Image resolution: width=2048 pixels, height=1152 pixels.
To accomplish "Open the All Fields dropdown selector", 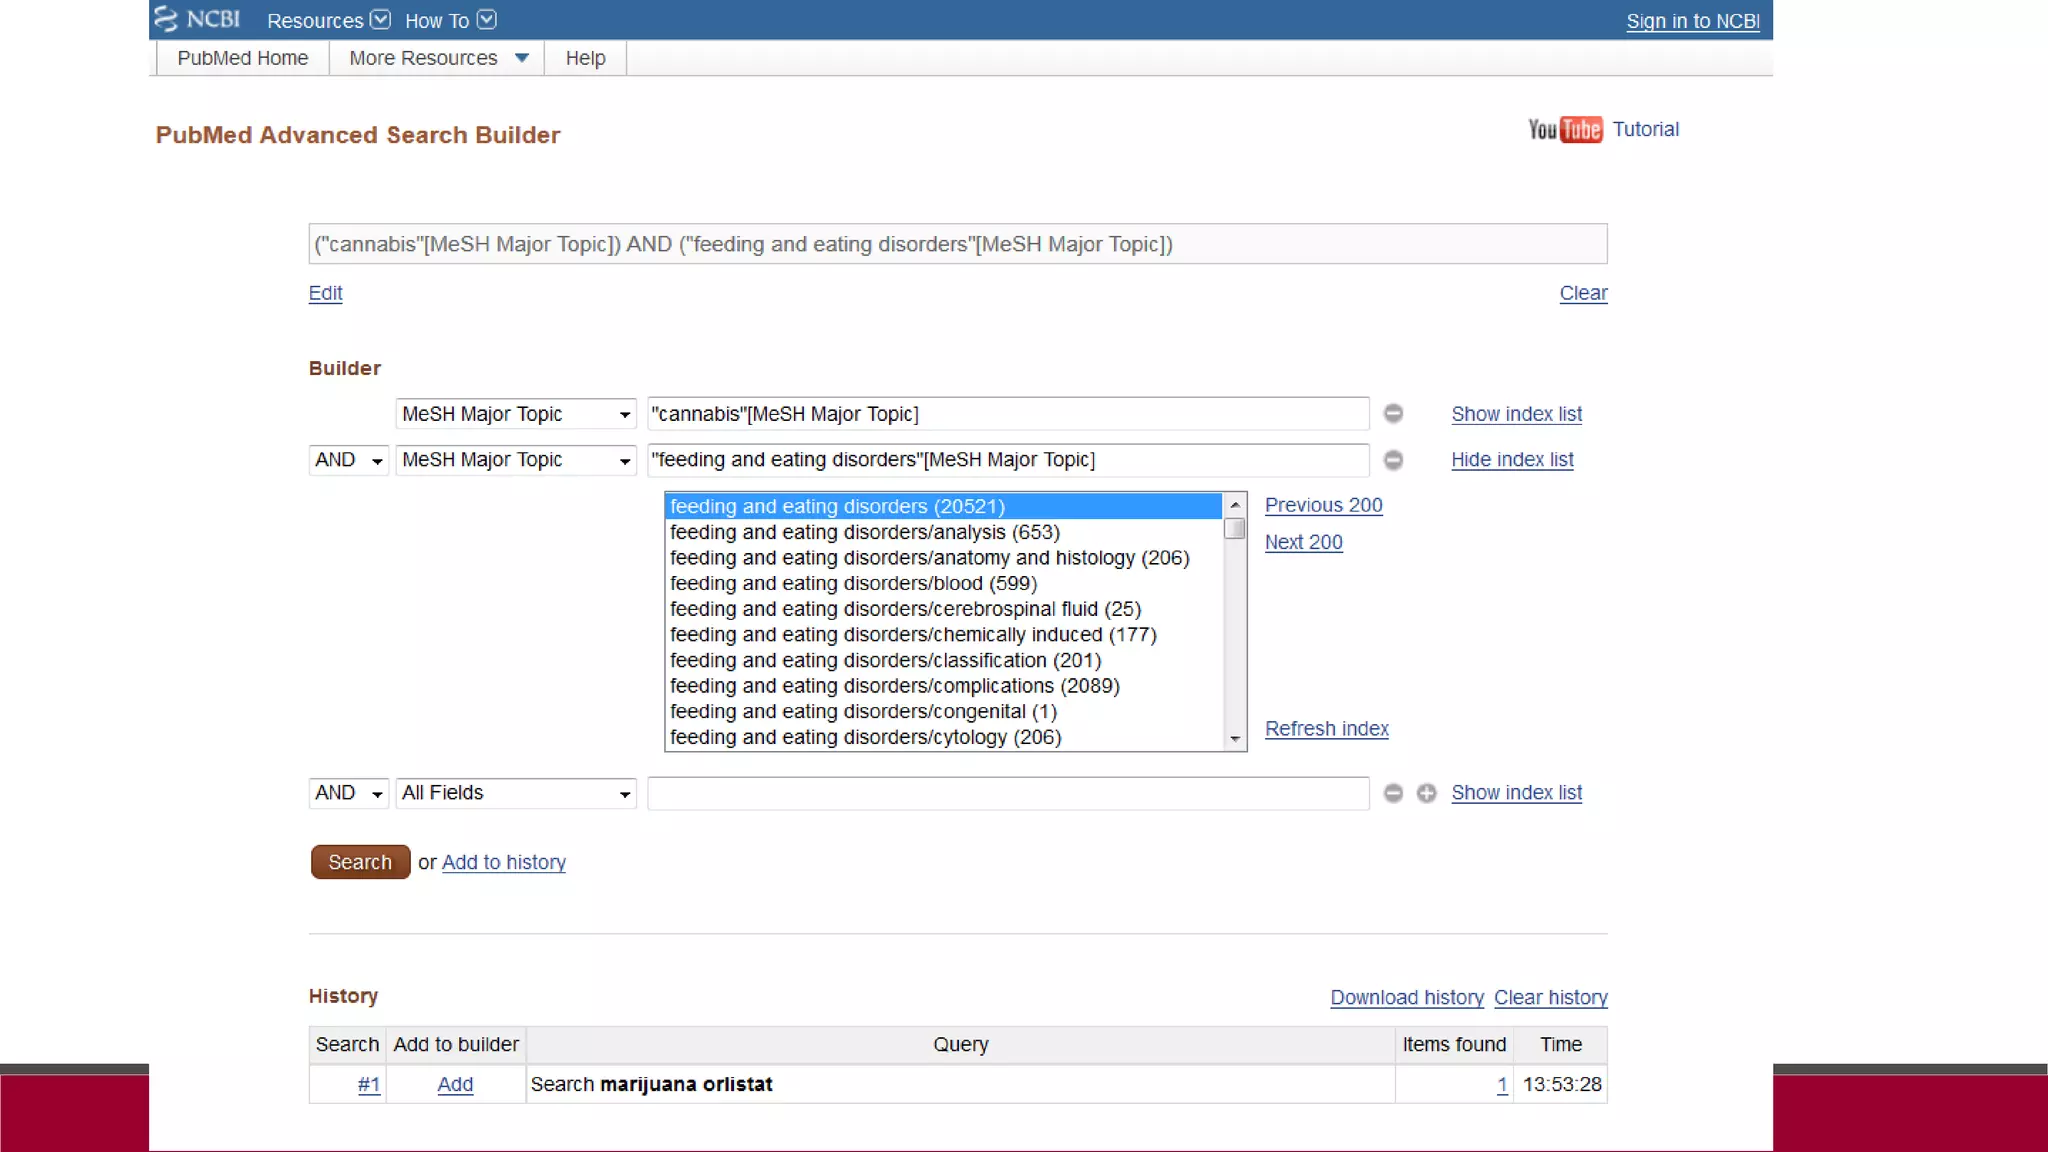I will [516, 793].
